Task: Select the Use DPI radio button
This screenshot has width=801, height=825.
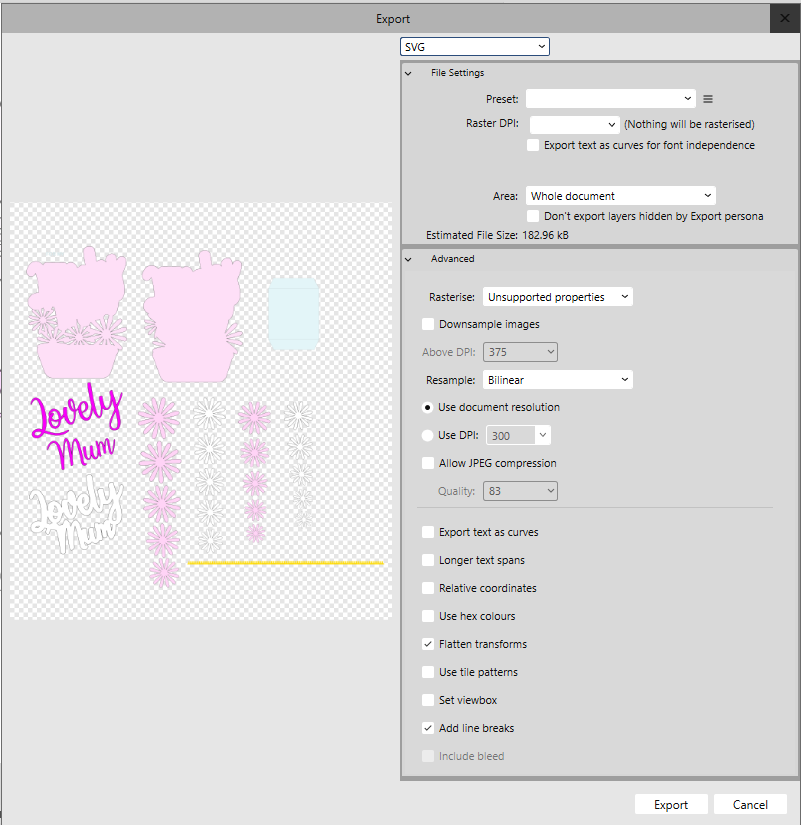Action: coord(427,435)
